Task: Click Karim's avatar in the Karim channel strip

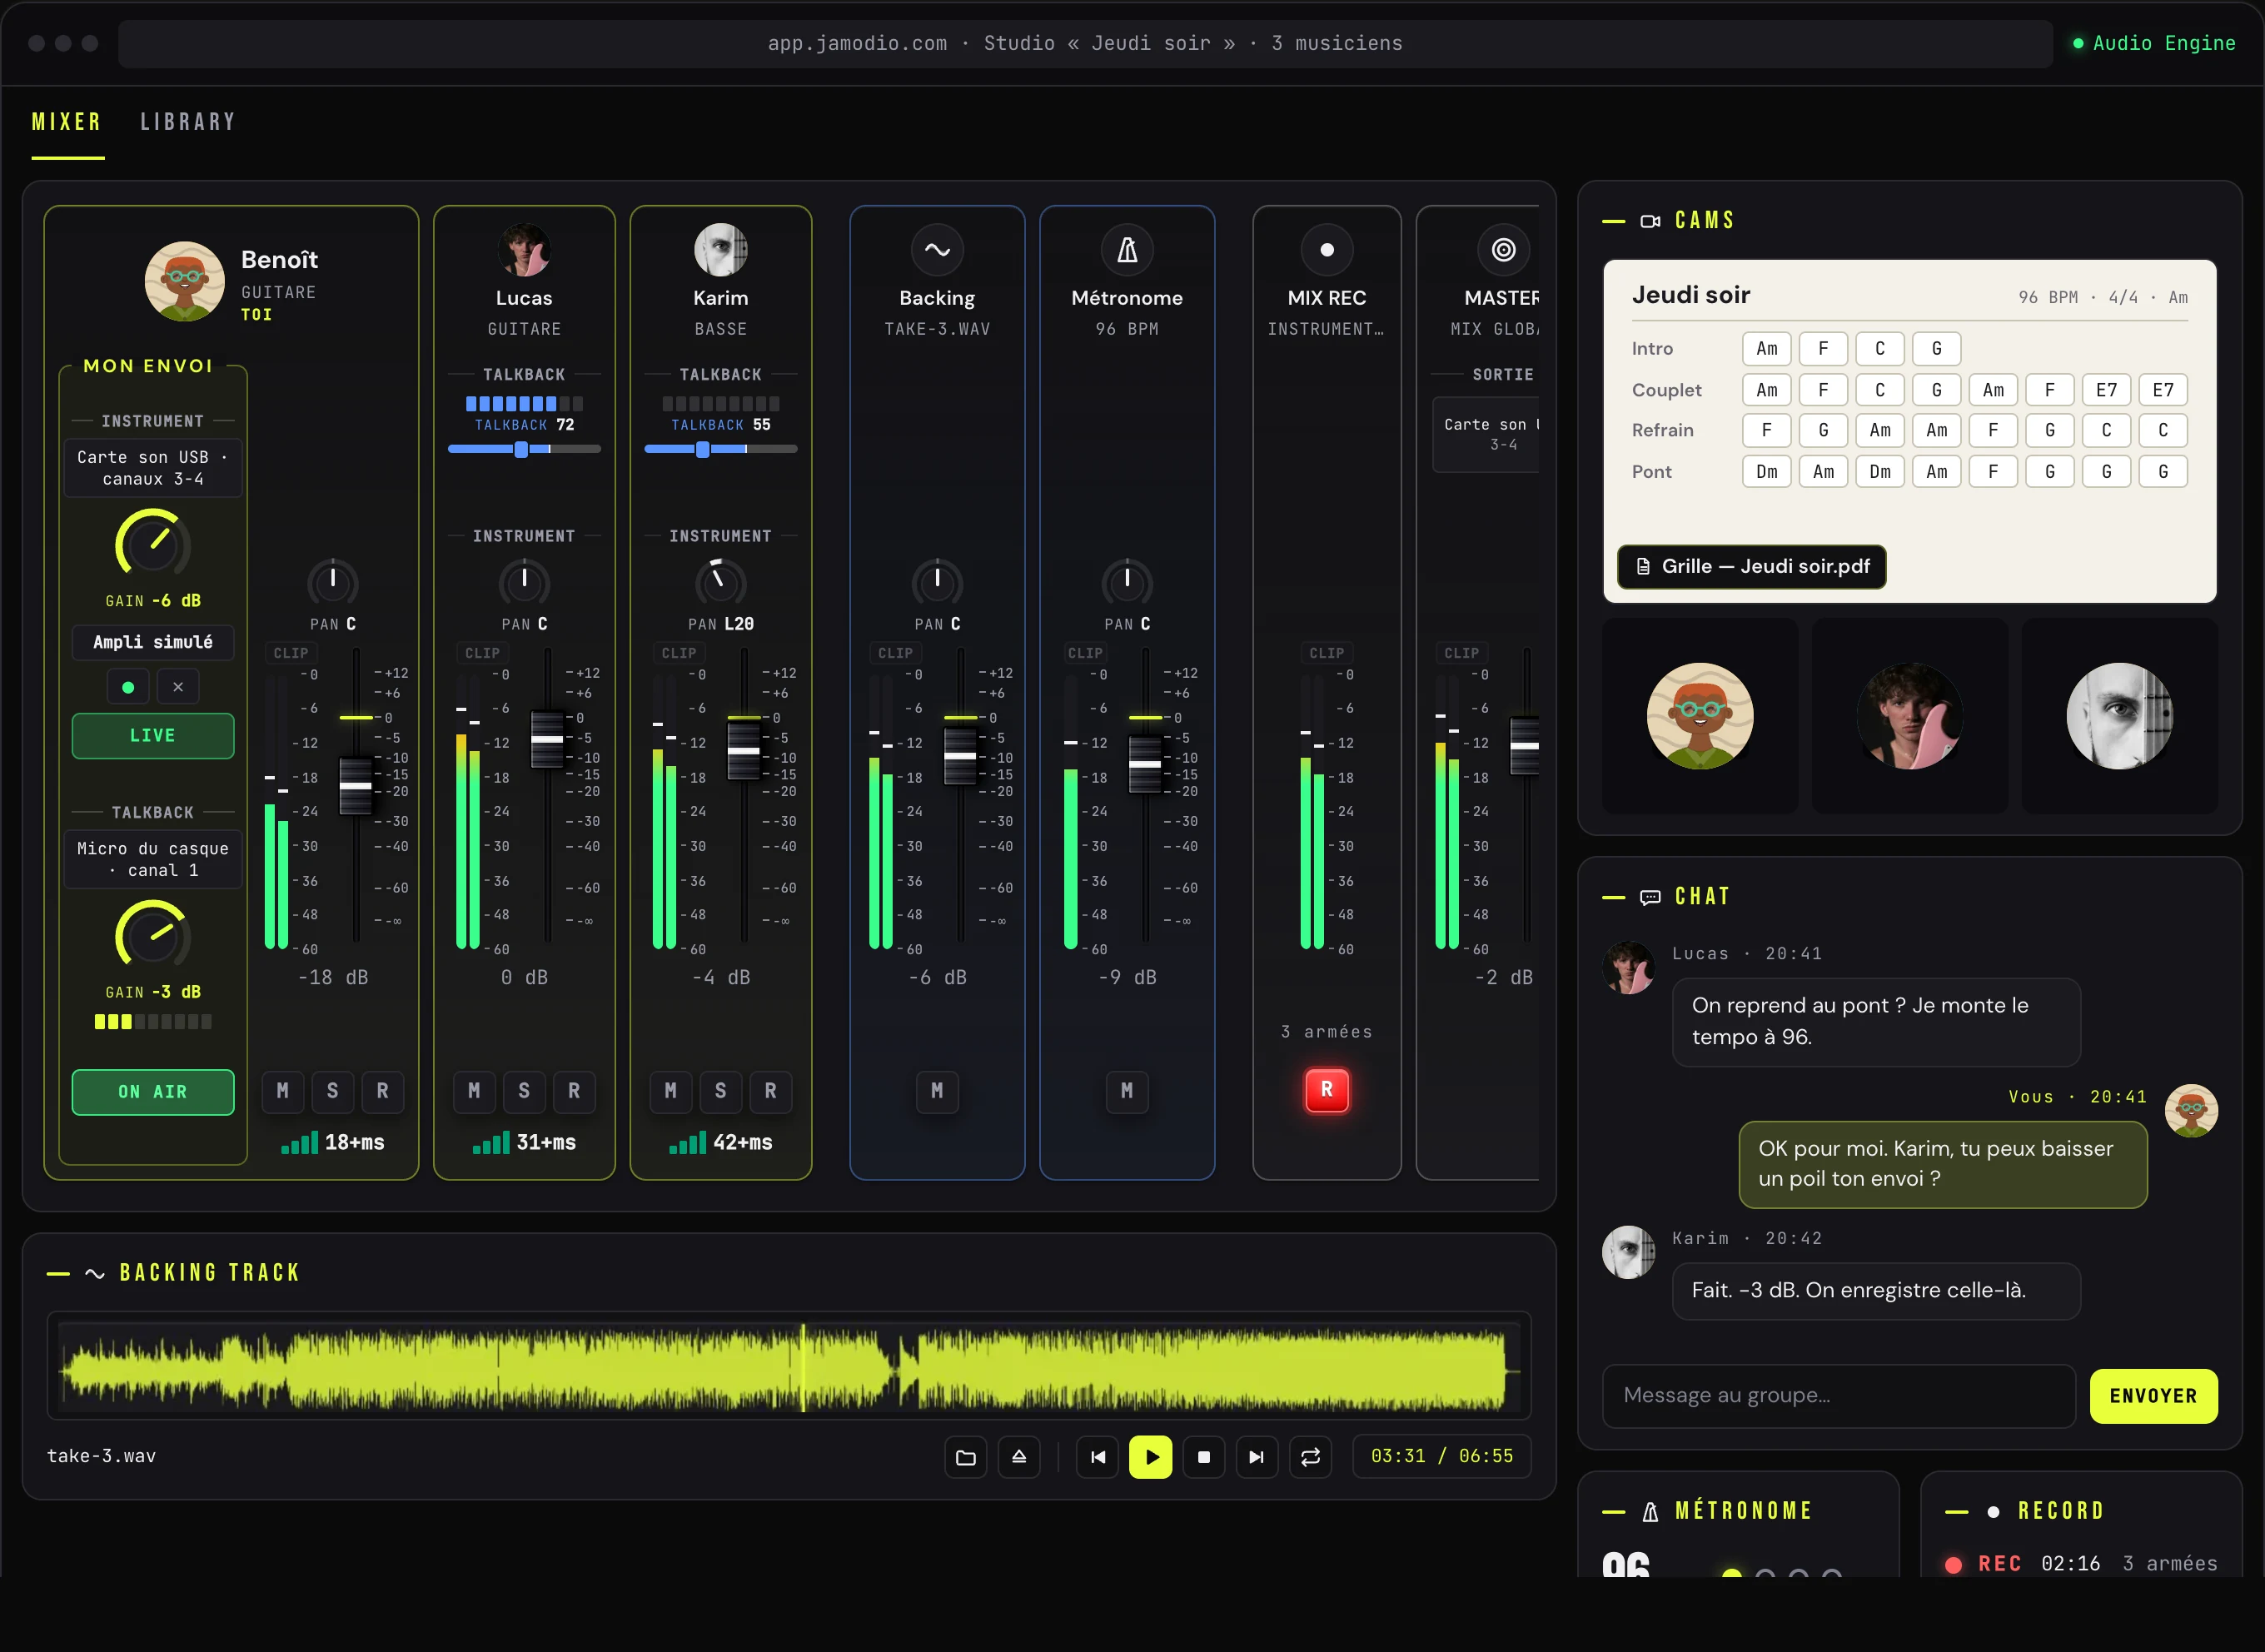Action: point(721,250)
